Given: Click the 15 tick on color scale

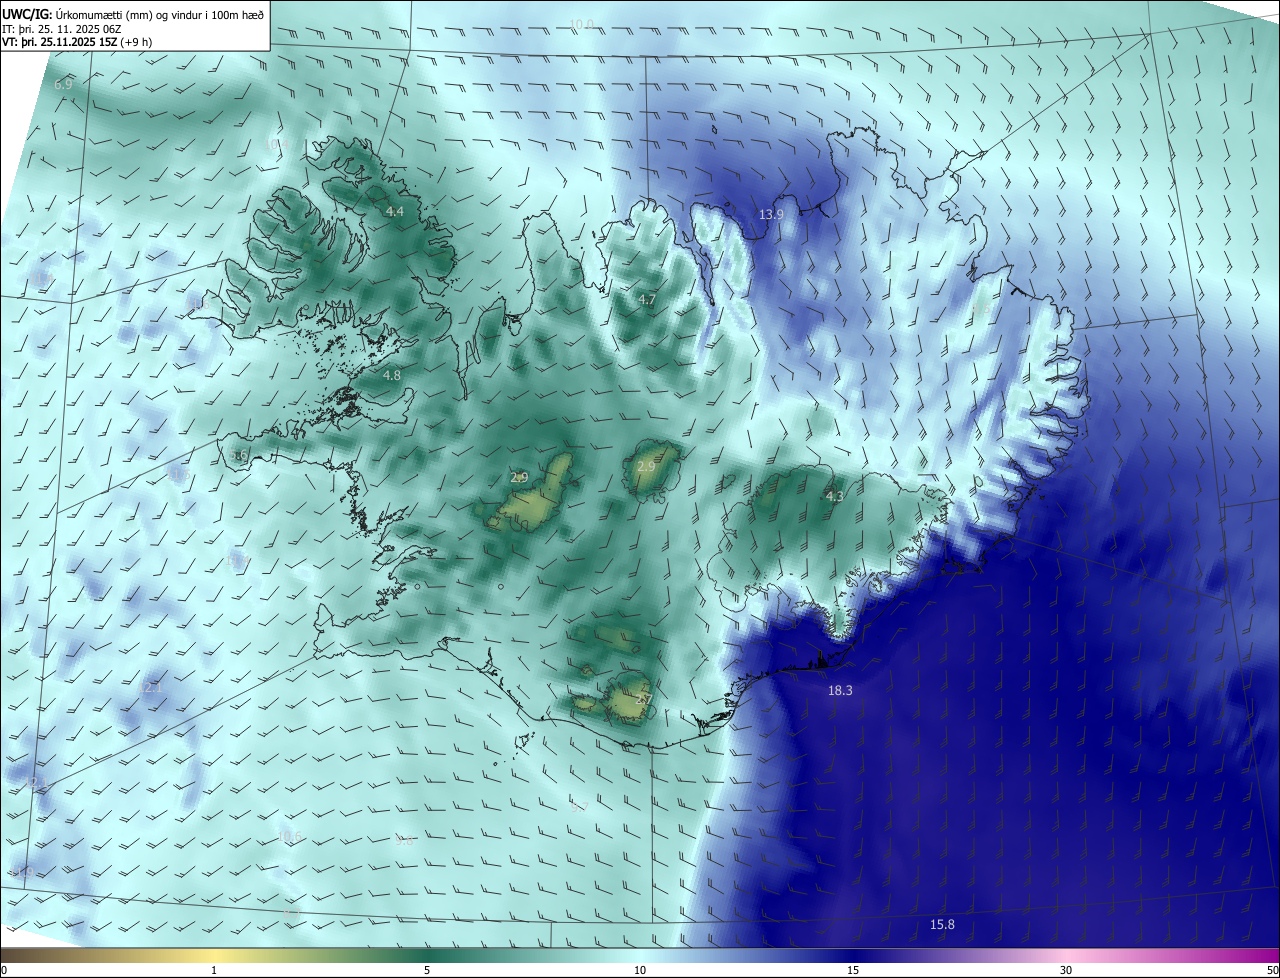Looking at the screenshot, I should (853, 970).
